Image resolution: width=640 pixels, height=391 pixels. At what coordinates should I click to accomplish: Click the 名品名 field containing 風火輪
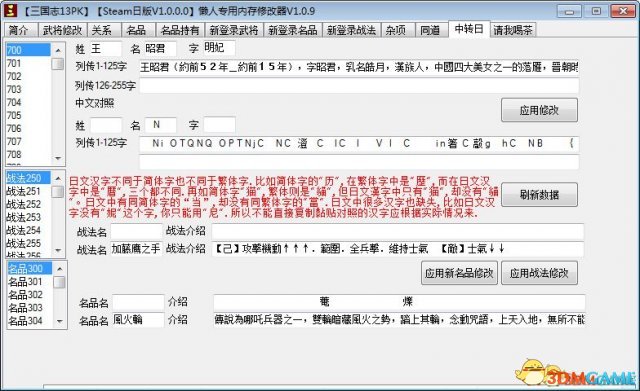tap(138, 320)
